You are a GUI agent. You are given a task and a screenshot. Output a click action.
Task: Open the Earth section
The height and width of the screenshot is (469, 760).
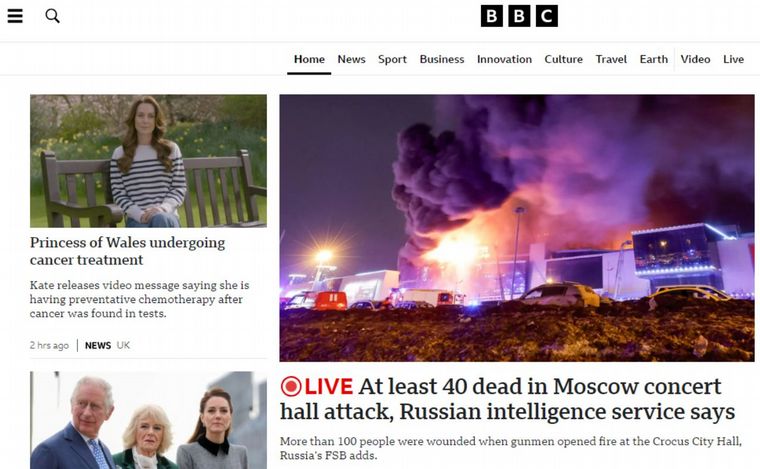[653, 59]
